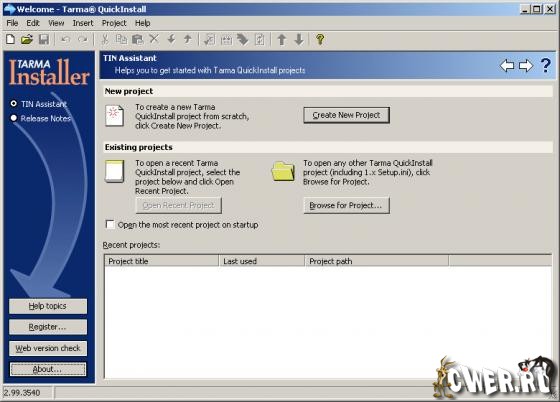Click the New file toolbar icon

pos(10,39)
